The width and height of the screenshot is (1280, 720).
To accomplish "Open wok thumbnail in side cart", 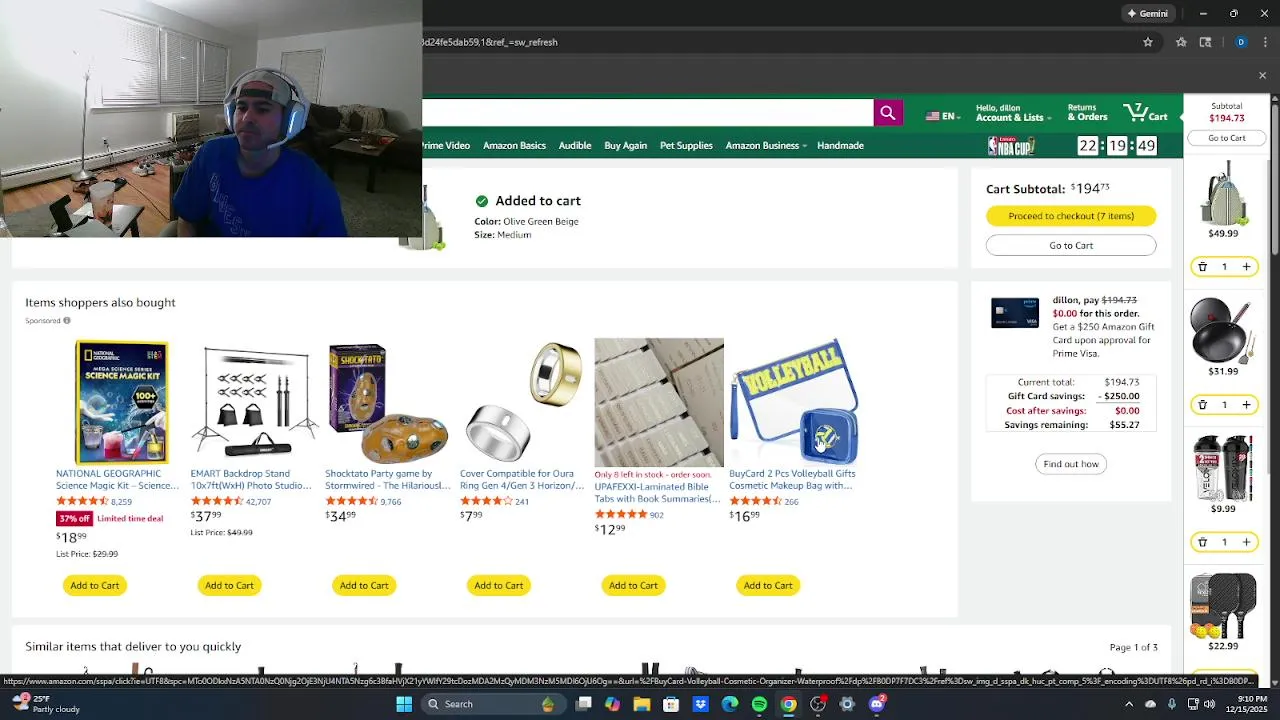I will [1223, 331].
